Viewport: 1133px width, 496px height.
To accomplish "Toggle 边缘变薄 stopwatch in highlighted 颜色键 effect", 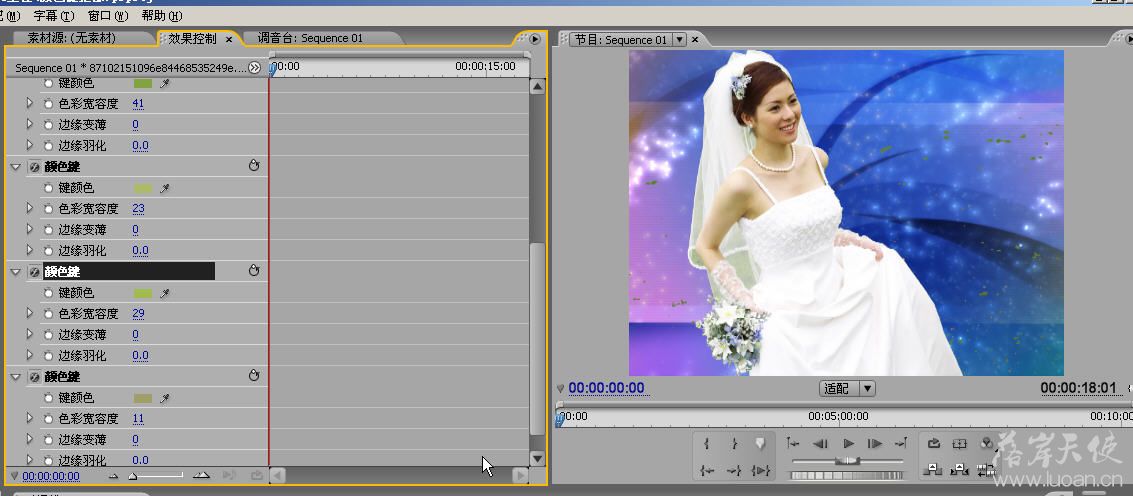I will tap(48, 335).
